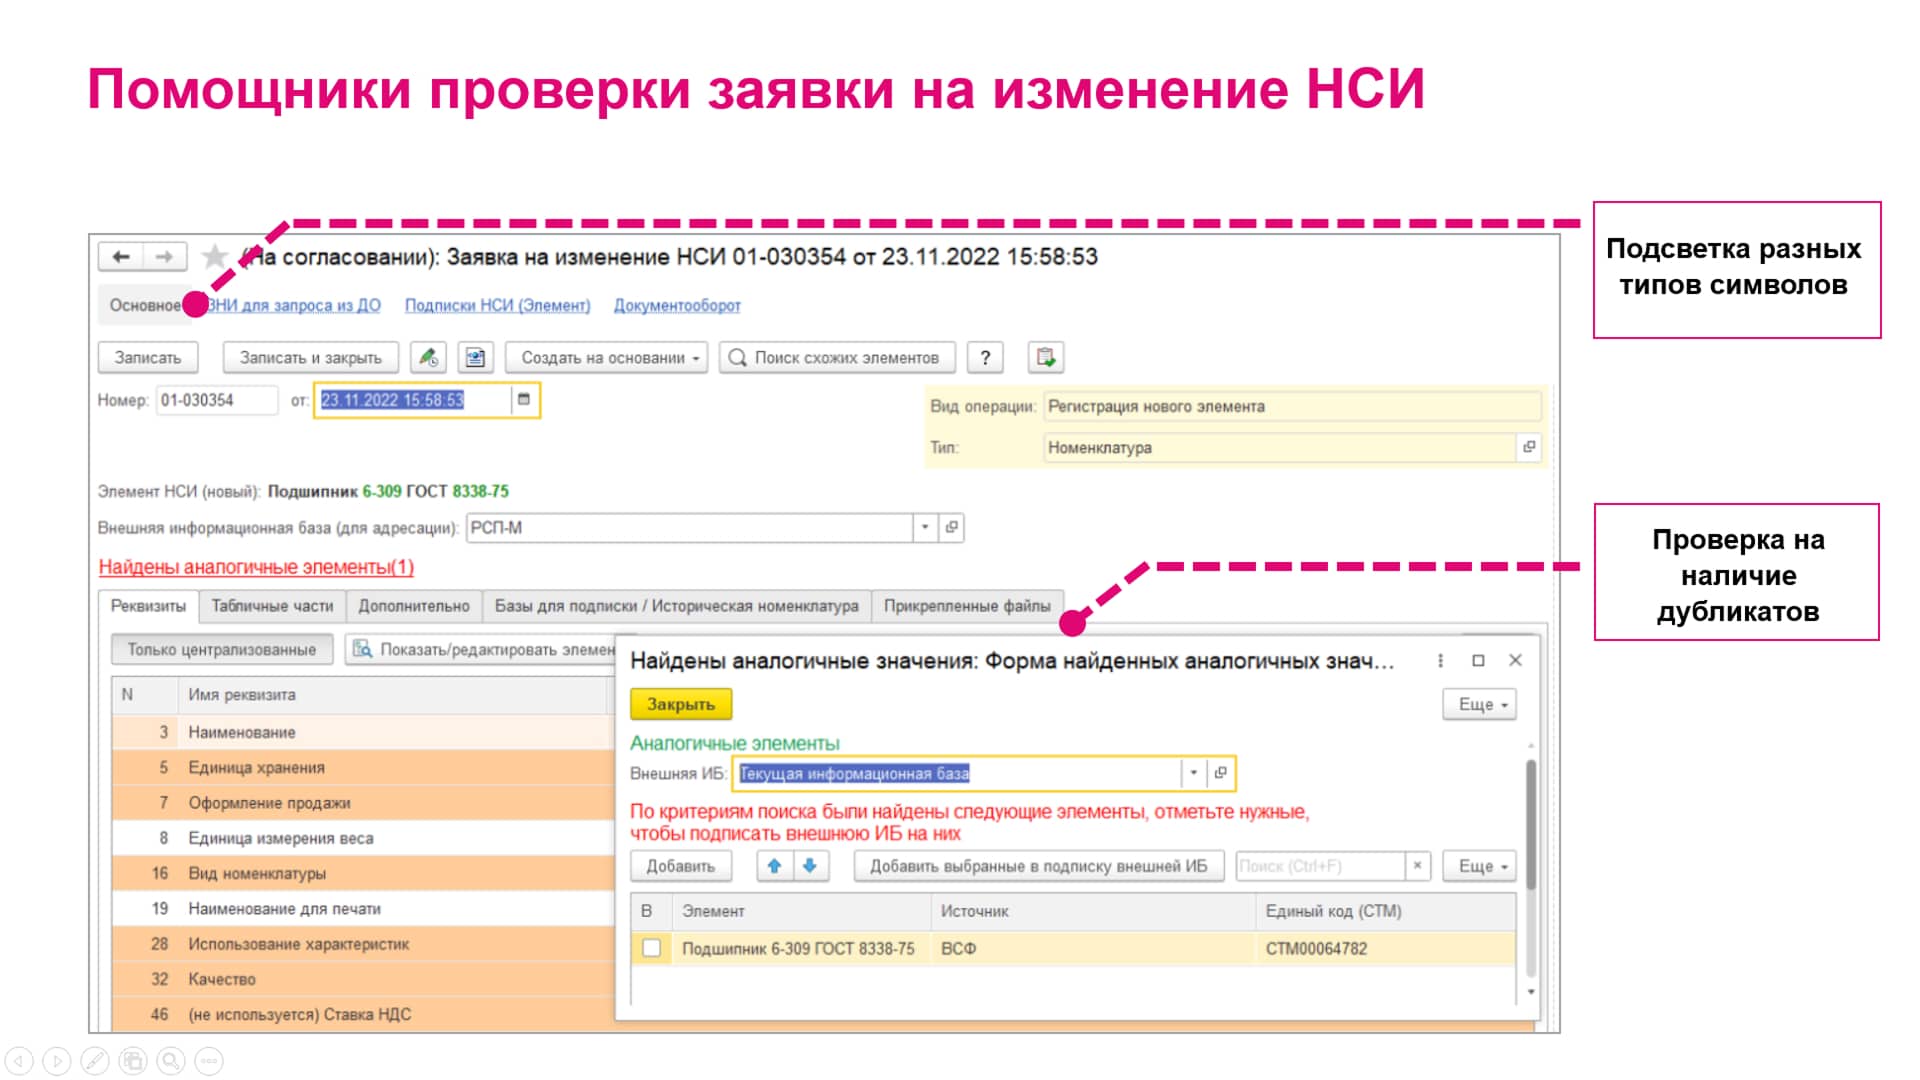Viewport: 1920px width, 1080px height.
Task: Toggle Только централизованные filter button
Action: [x=222, y=650]
